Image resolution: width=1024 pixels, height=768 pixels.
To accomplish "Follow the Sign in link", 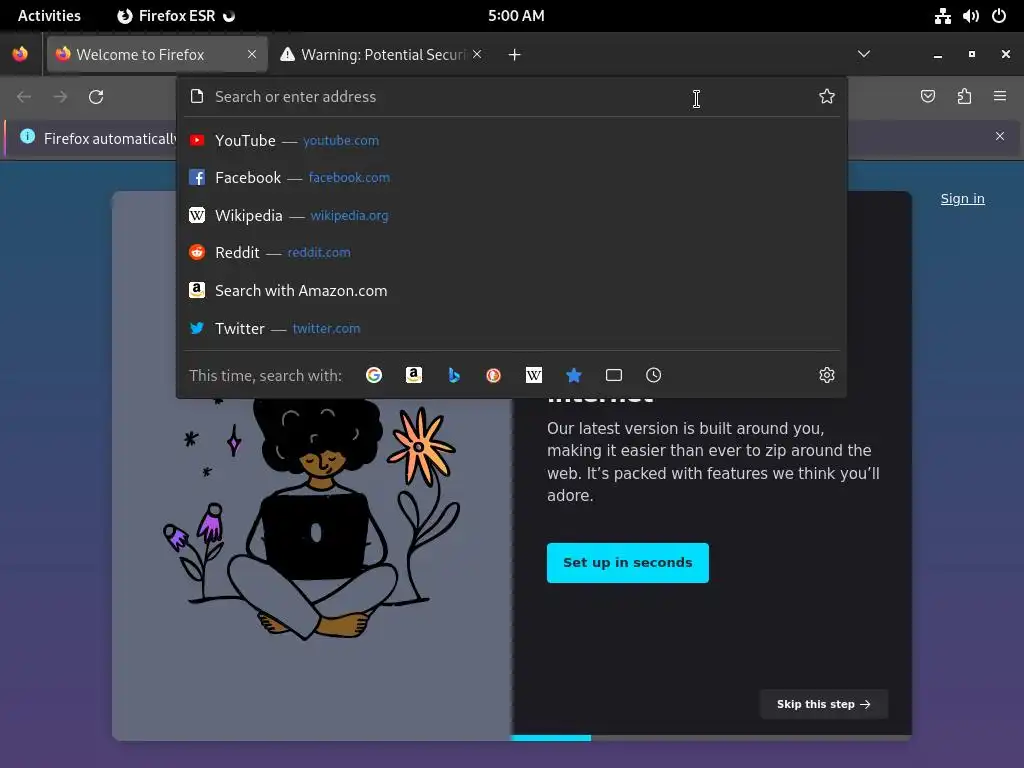I will click(x=962, y=199).
